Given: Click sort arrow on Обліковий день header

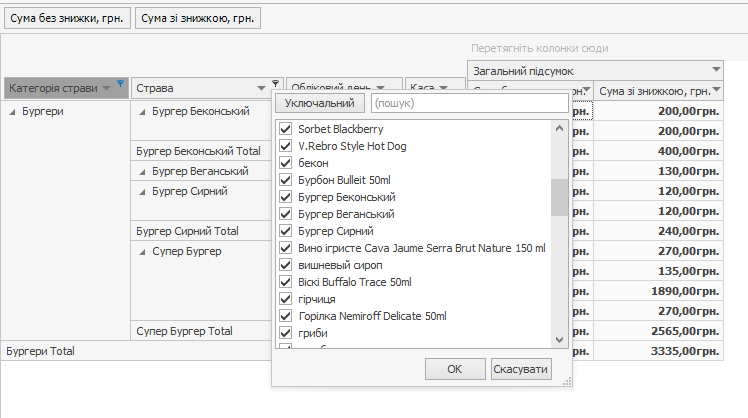Looking at the screenshot, I should coord(382,89).
